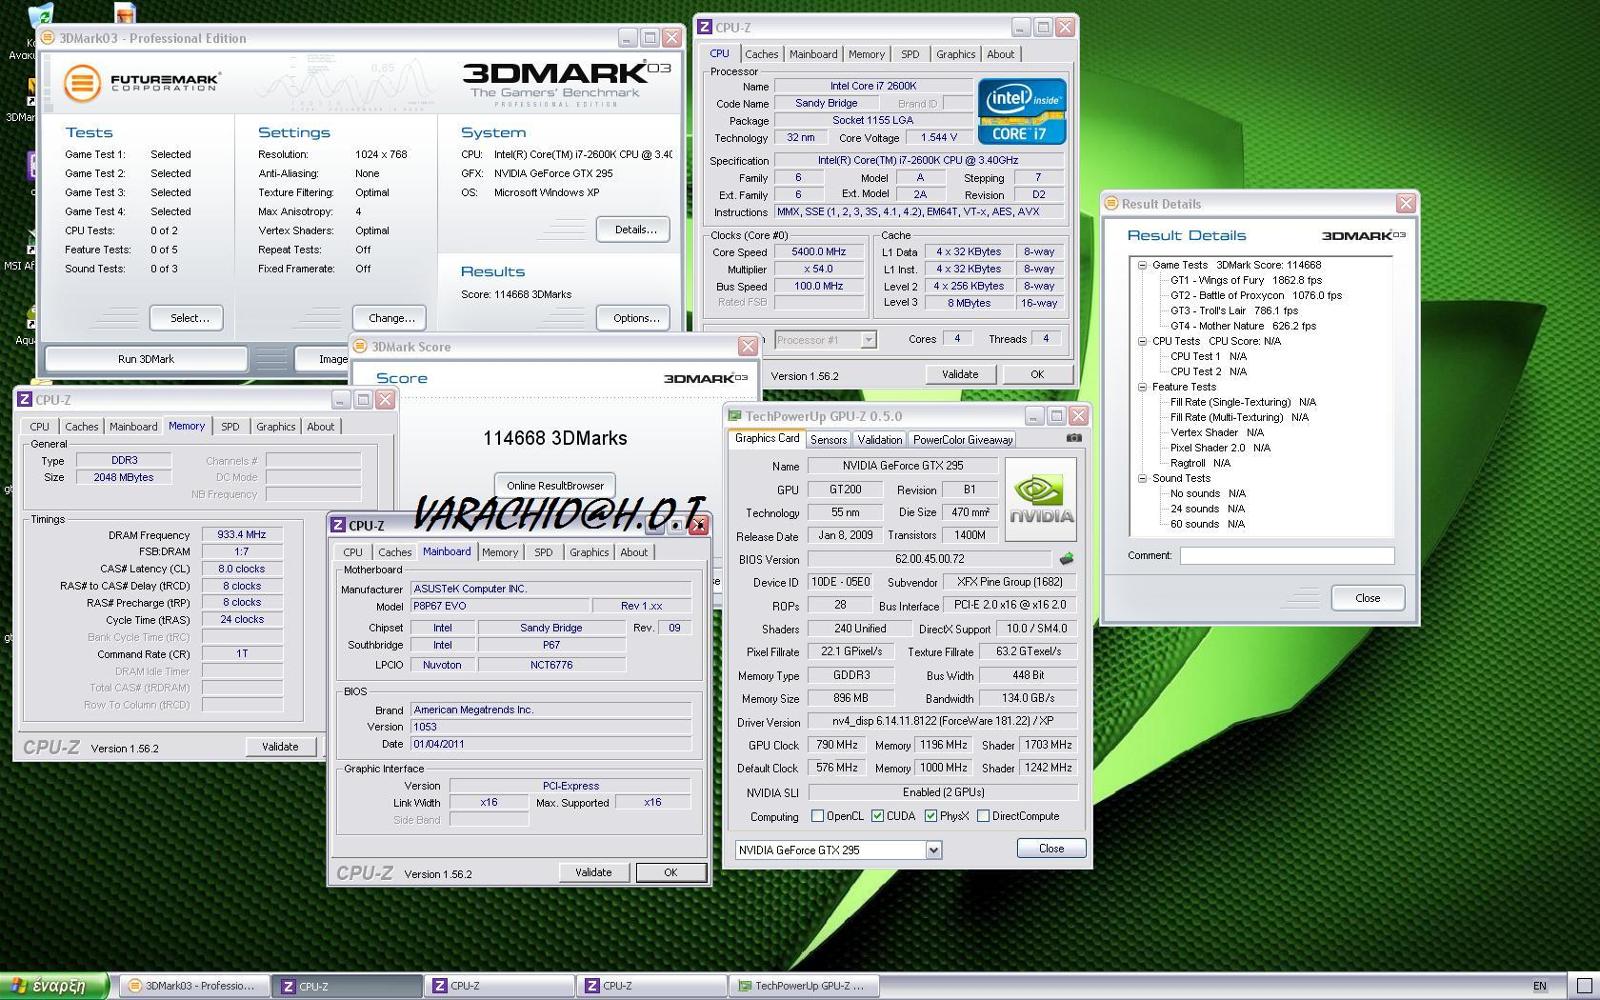
Task: Open the Processor #1 selection dropdown
Action: coord(868,340)
